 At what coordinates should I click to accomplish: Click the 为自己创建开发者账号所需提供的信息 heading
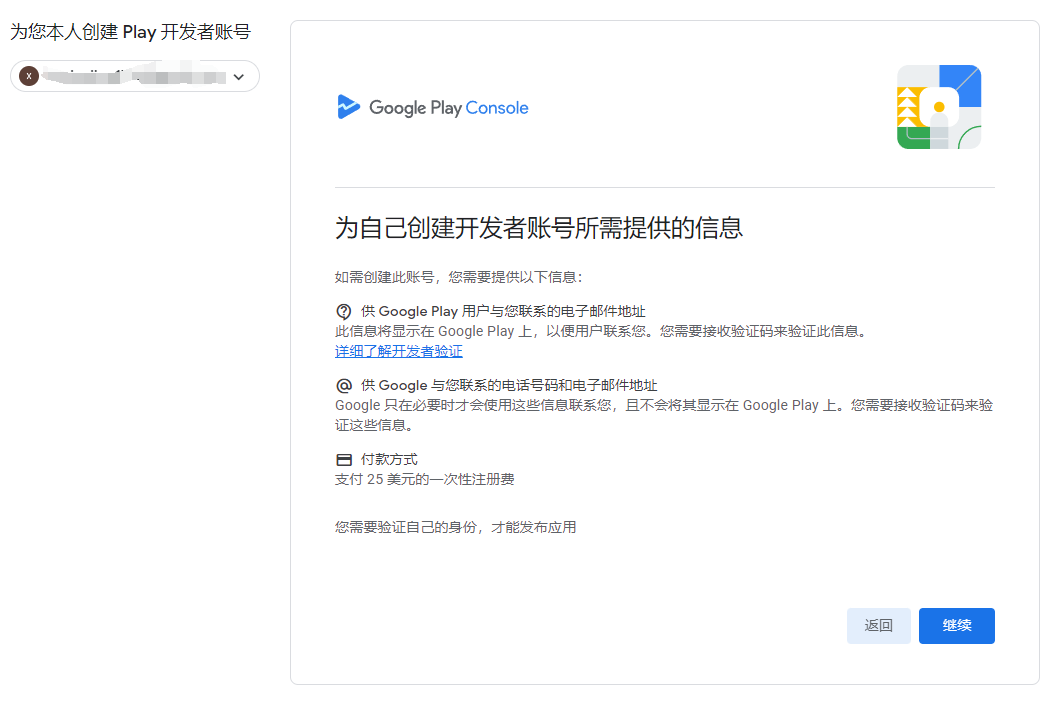pos(539,228)
